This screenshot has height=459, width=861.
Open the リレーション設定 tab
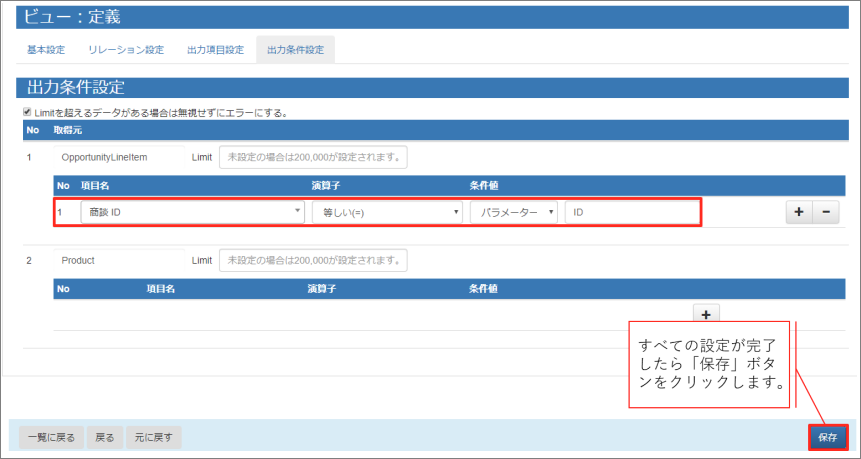(x=126, y=50)
